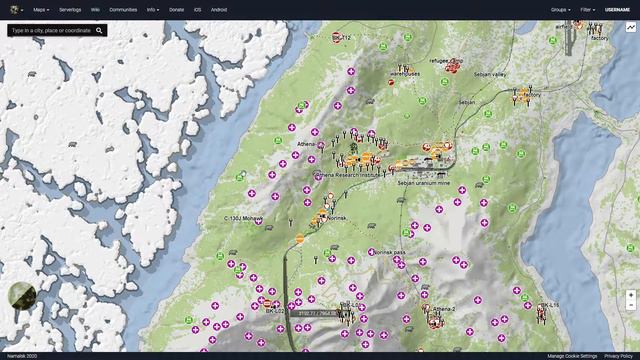Viewport: 640px width, 360px height.
Task: Click the Athena Research Institute label
Action: [350, 175]
